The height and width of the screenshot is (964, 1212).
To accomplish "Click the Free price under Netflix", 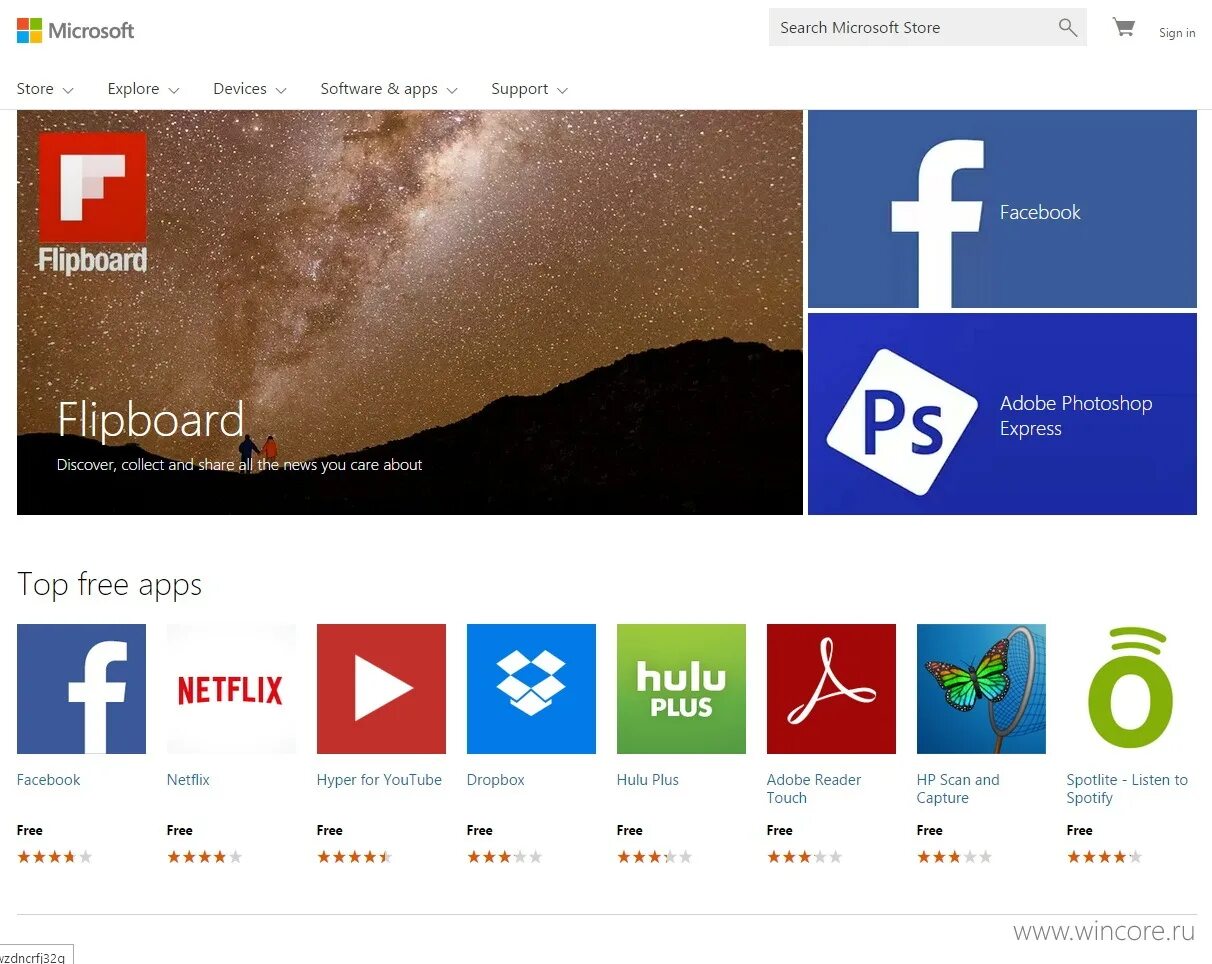I will (180, 830).
